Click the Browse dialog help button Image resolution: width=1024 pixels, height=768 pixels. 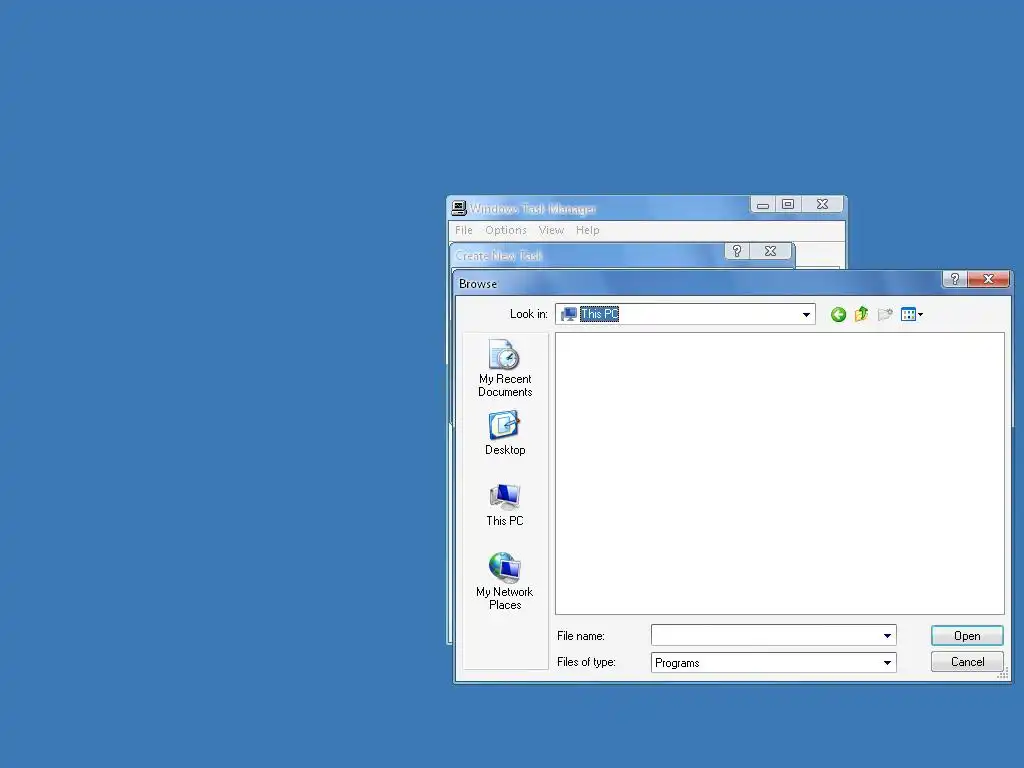955,280
